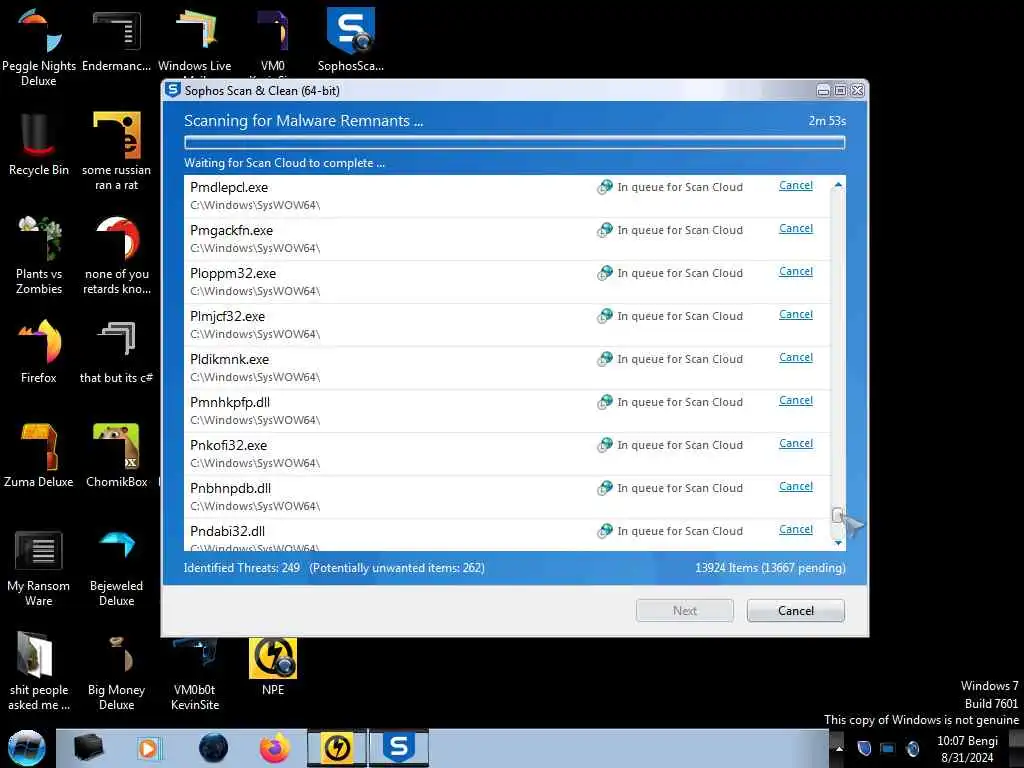This screenshot has height=768, width=1024.
Task: Click the scan list scrollbar thumb
Action: tap(838, 515)
